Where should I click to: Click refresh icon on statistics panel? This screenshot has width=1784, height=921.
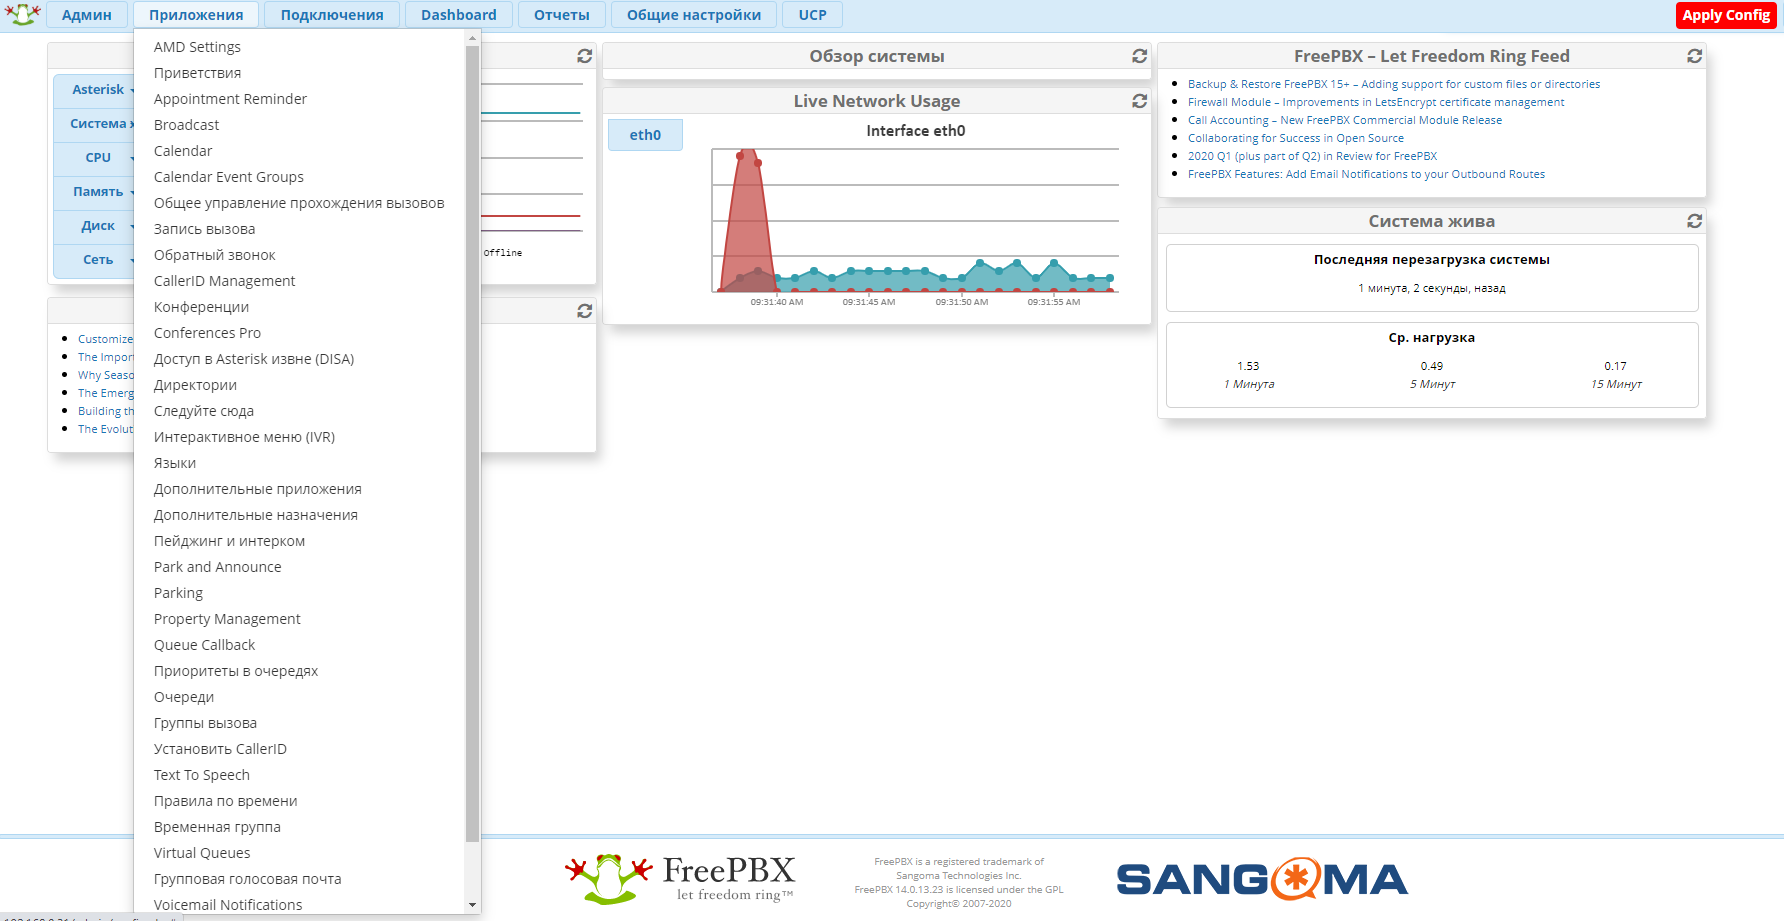tap(585, 56)
